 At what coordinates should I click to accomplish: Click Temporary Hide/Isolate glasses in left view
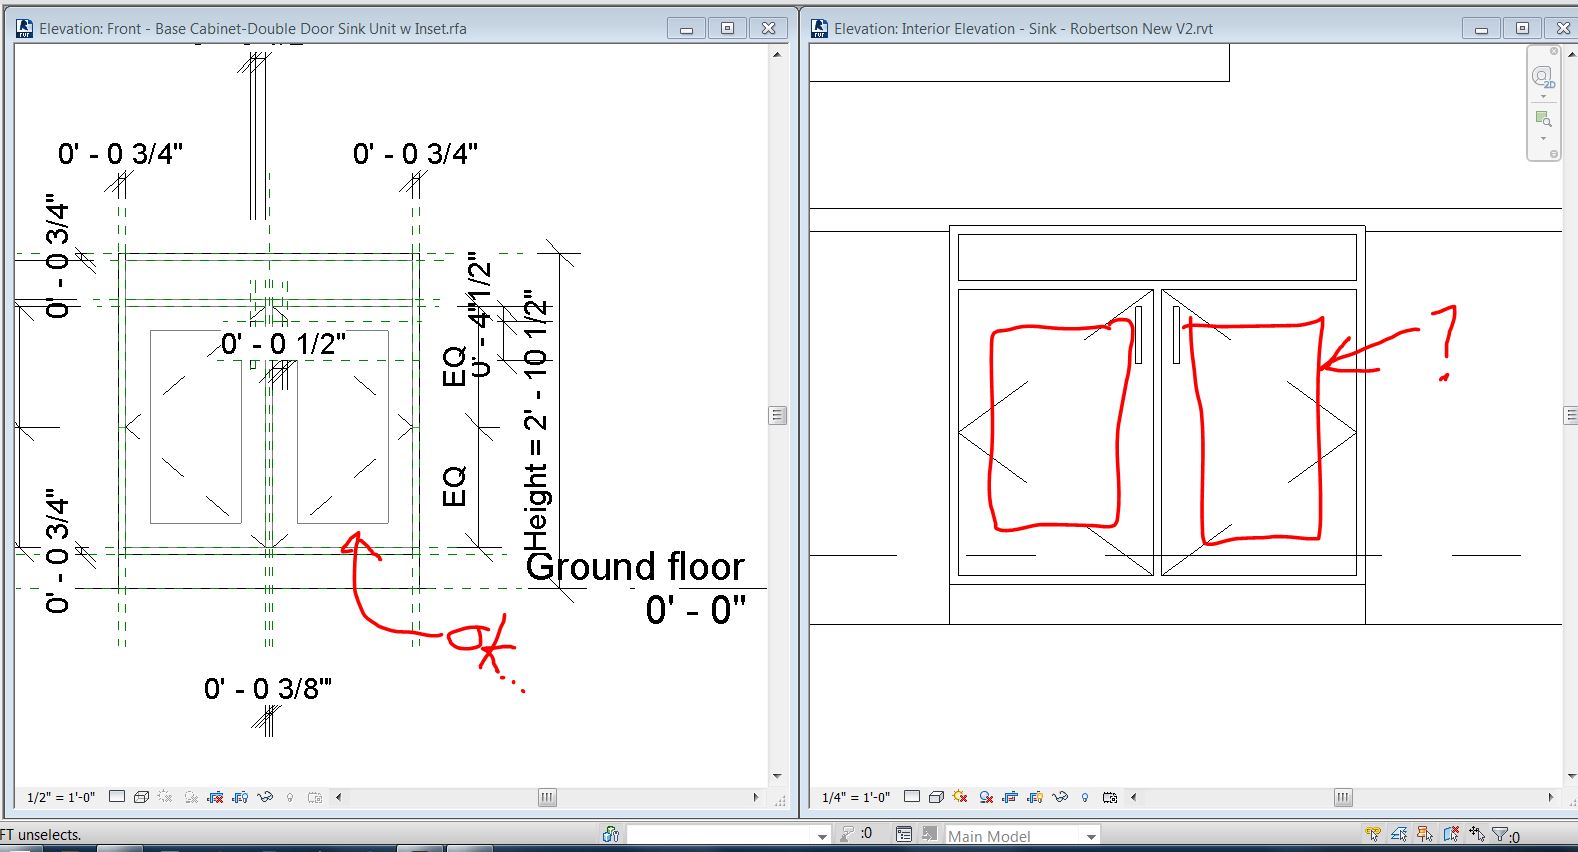265,797
